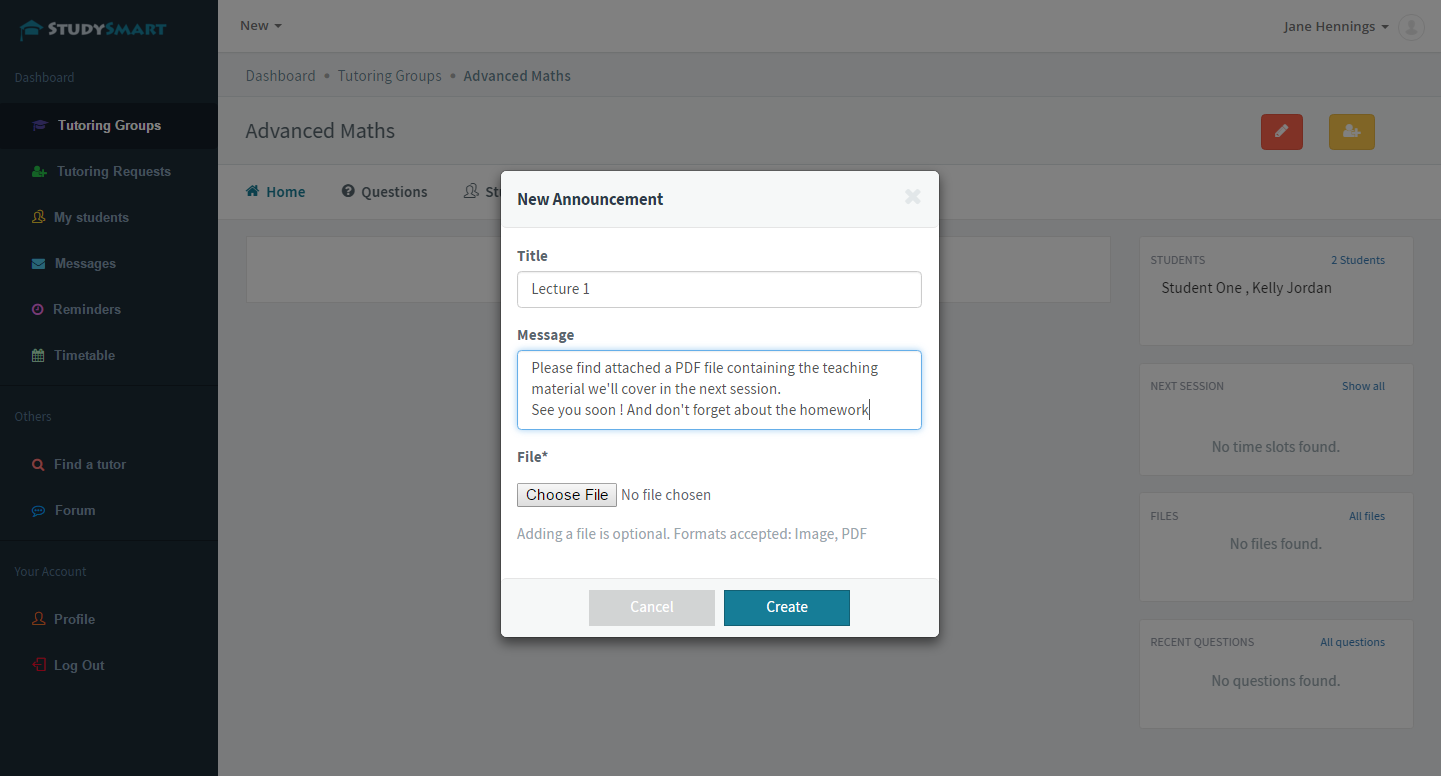1441x776 pixels.
Task: Select the Home tab
Action: click(x=276, y=192)
